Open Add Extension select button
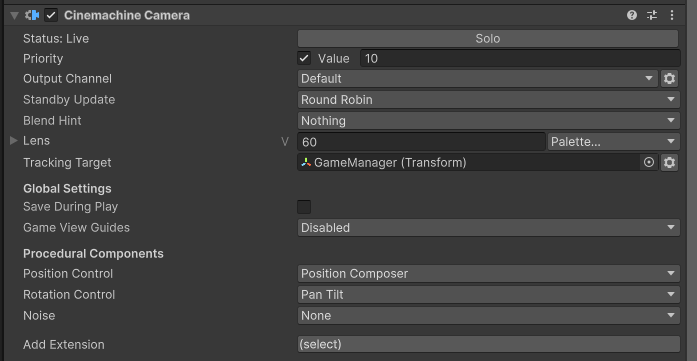Screen dimensions: 697x361 coord(489,345)
